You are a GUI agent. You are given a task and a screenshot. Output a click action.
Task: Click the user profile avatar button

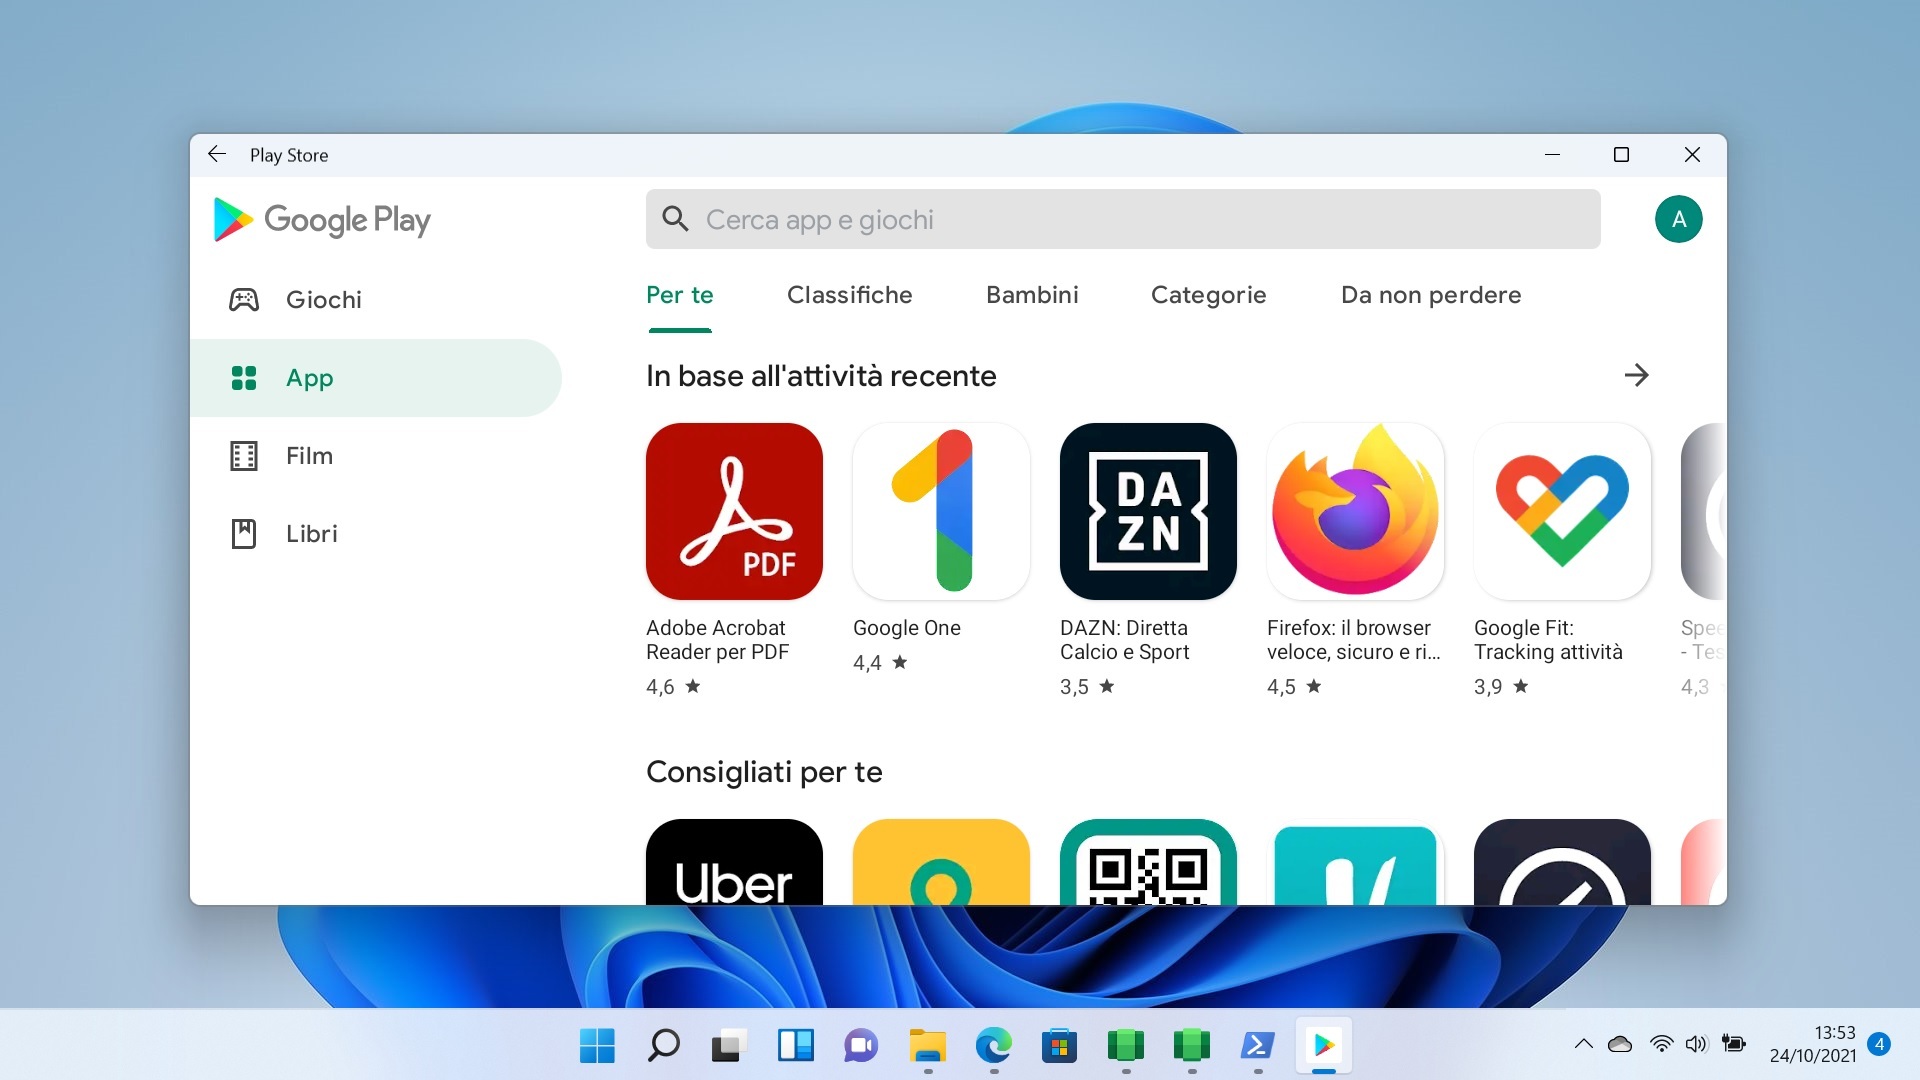[x=1680, y=219]
